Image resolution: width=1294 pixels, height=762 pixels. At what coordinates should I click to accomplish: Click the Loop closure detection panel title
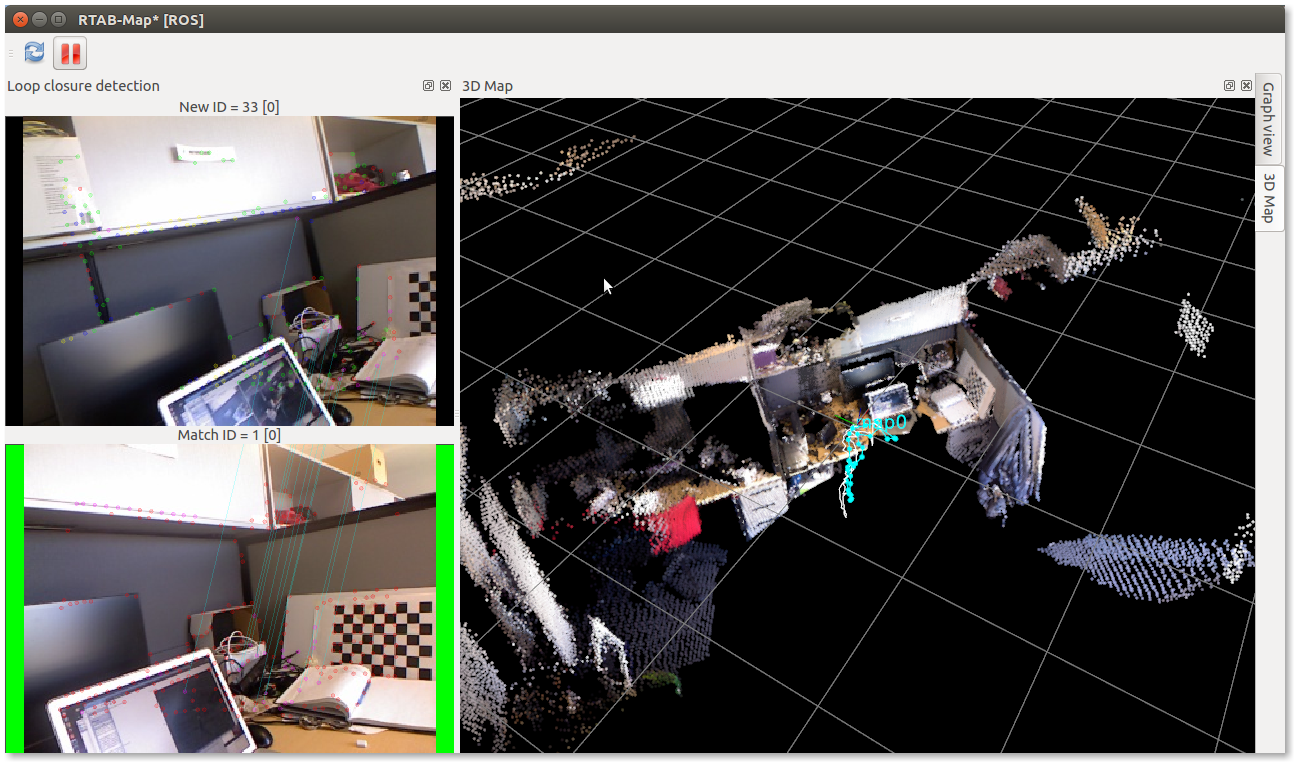click(x=83, y=86)
